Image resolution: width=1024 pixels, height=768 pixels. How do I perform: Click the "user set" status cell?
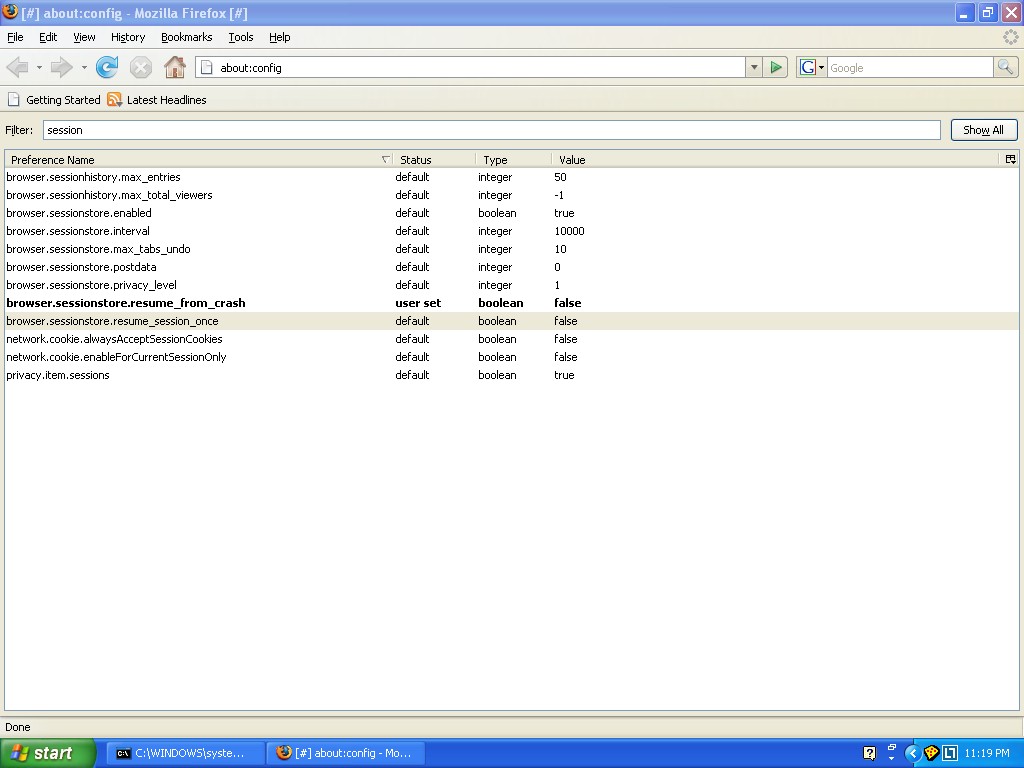[x=418, y=303]
